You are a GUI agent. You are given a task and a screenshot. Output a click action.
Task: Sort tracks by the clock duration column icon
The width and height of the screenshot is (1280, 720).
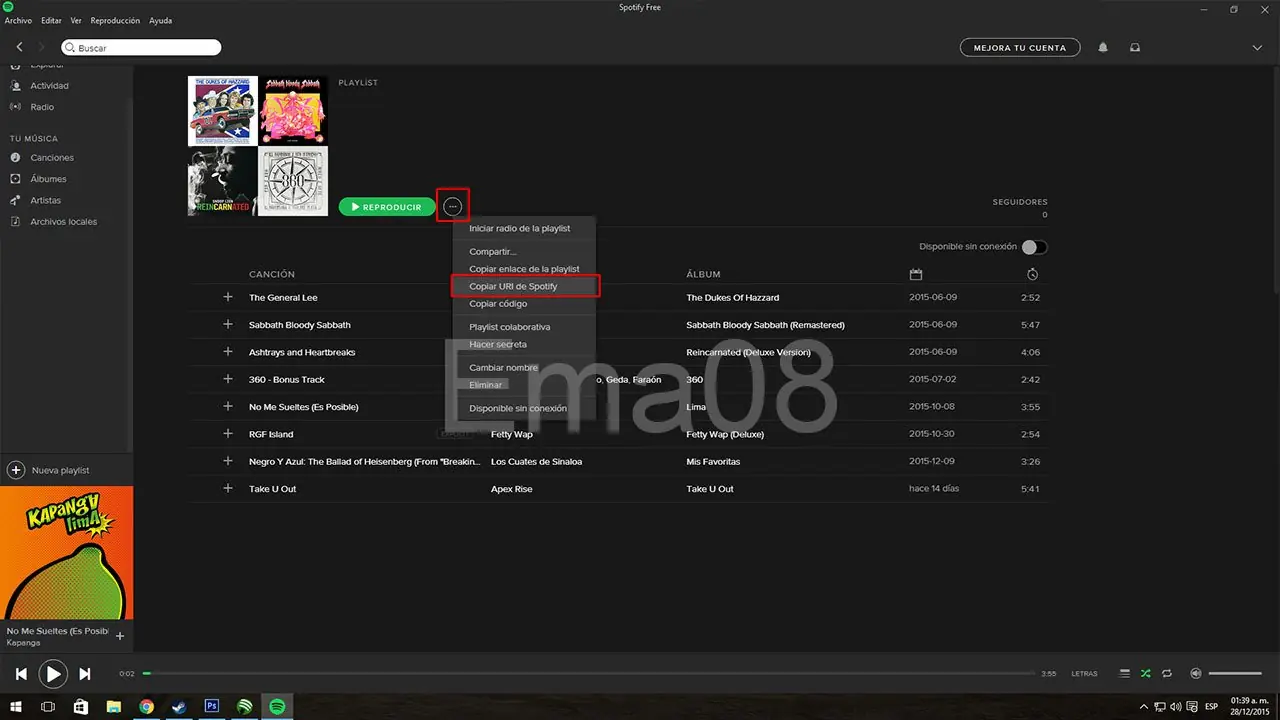coord(1033,274)
